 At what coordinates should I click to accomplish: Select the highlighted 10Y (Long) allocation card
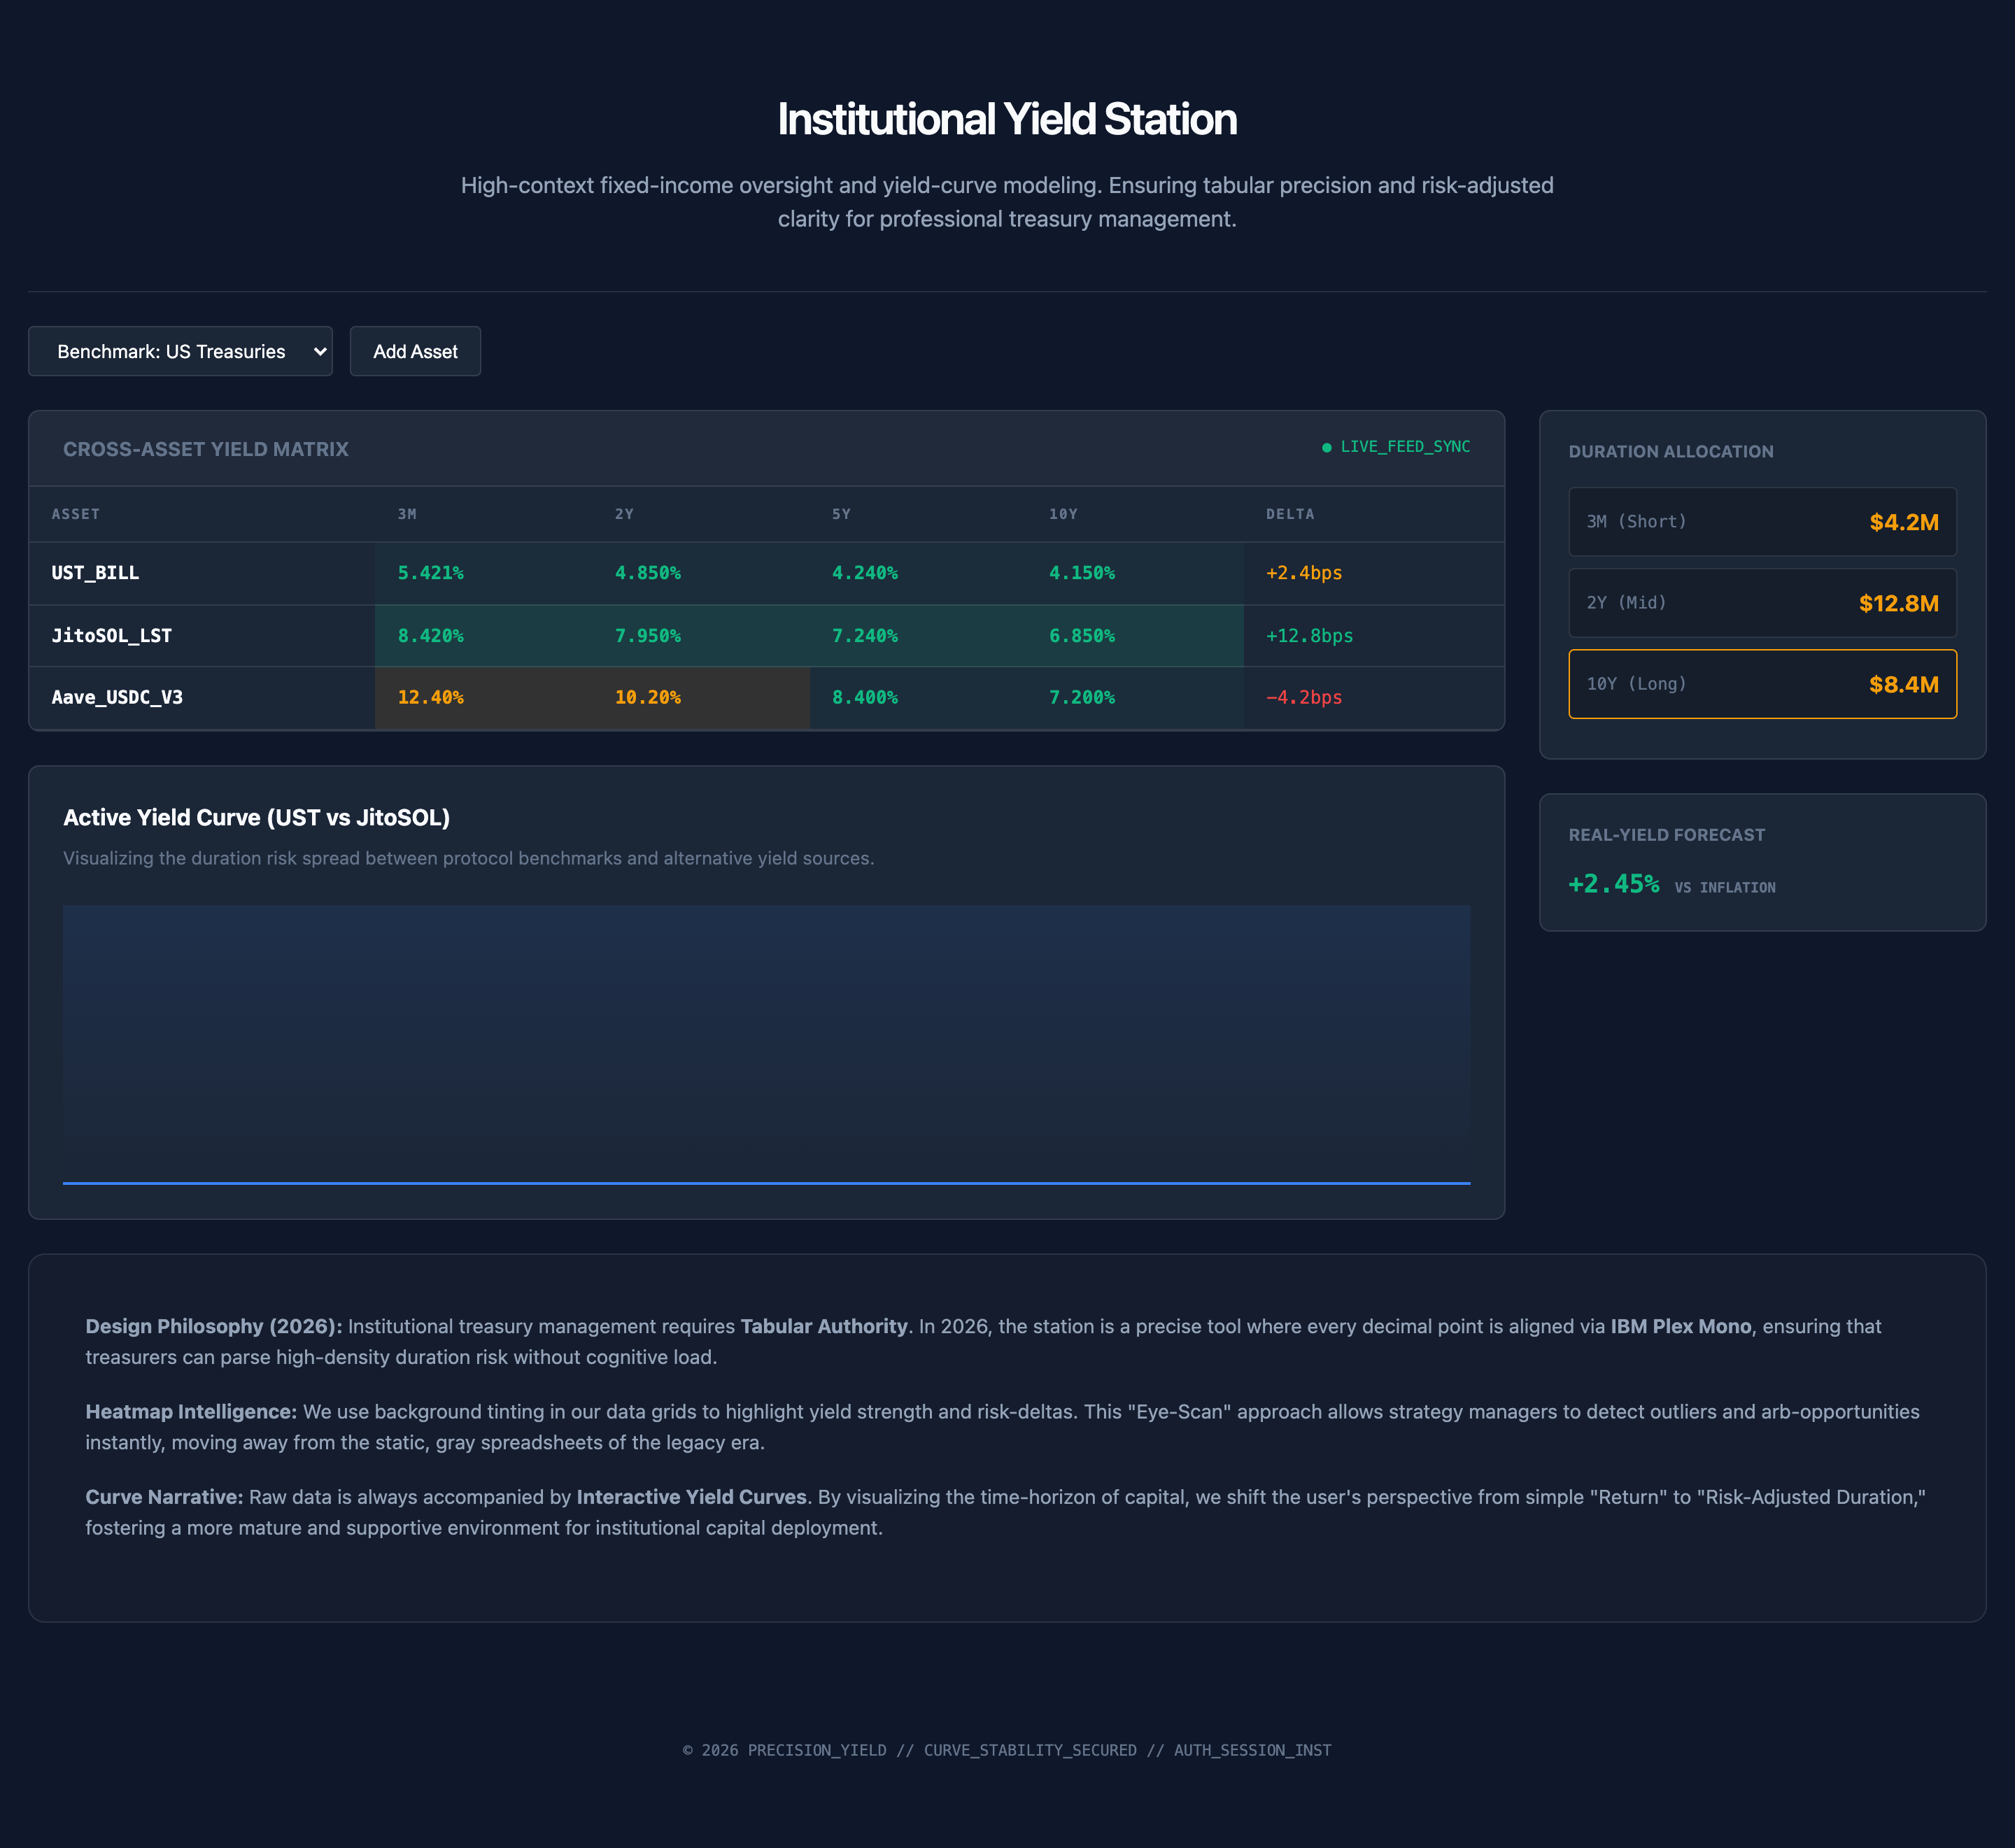(1762, 684)
